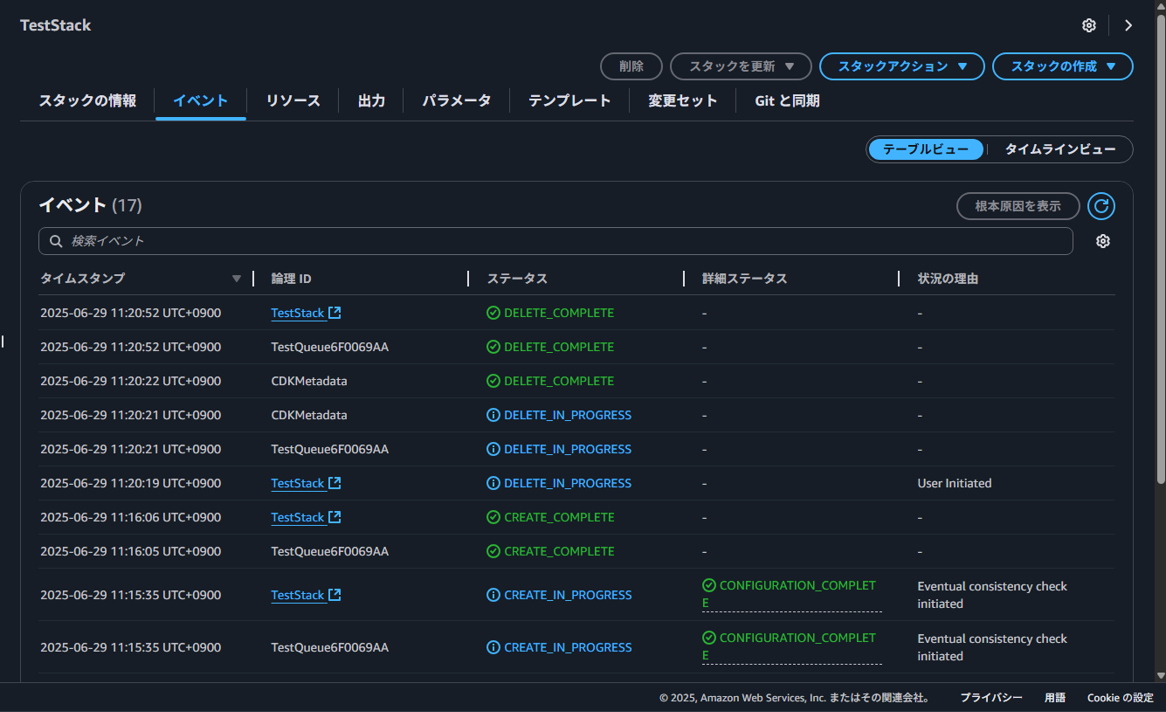
Task: Click the right chevron arrow at top right
Action: pos(1128,25)
